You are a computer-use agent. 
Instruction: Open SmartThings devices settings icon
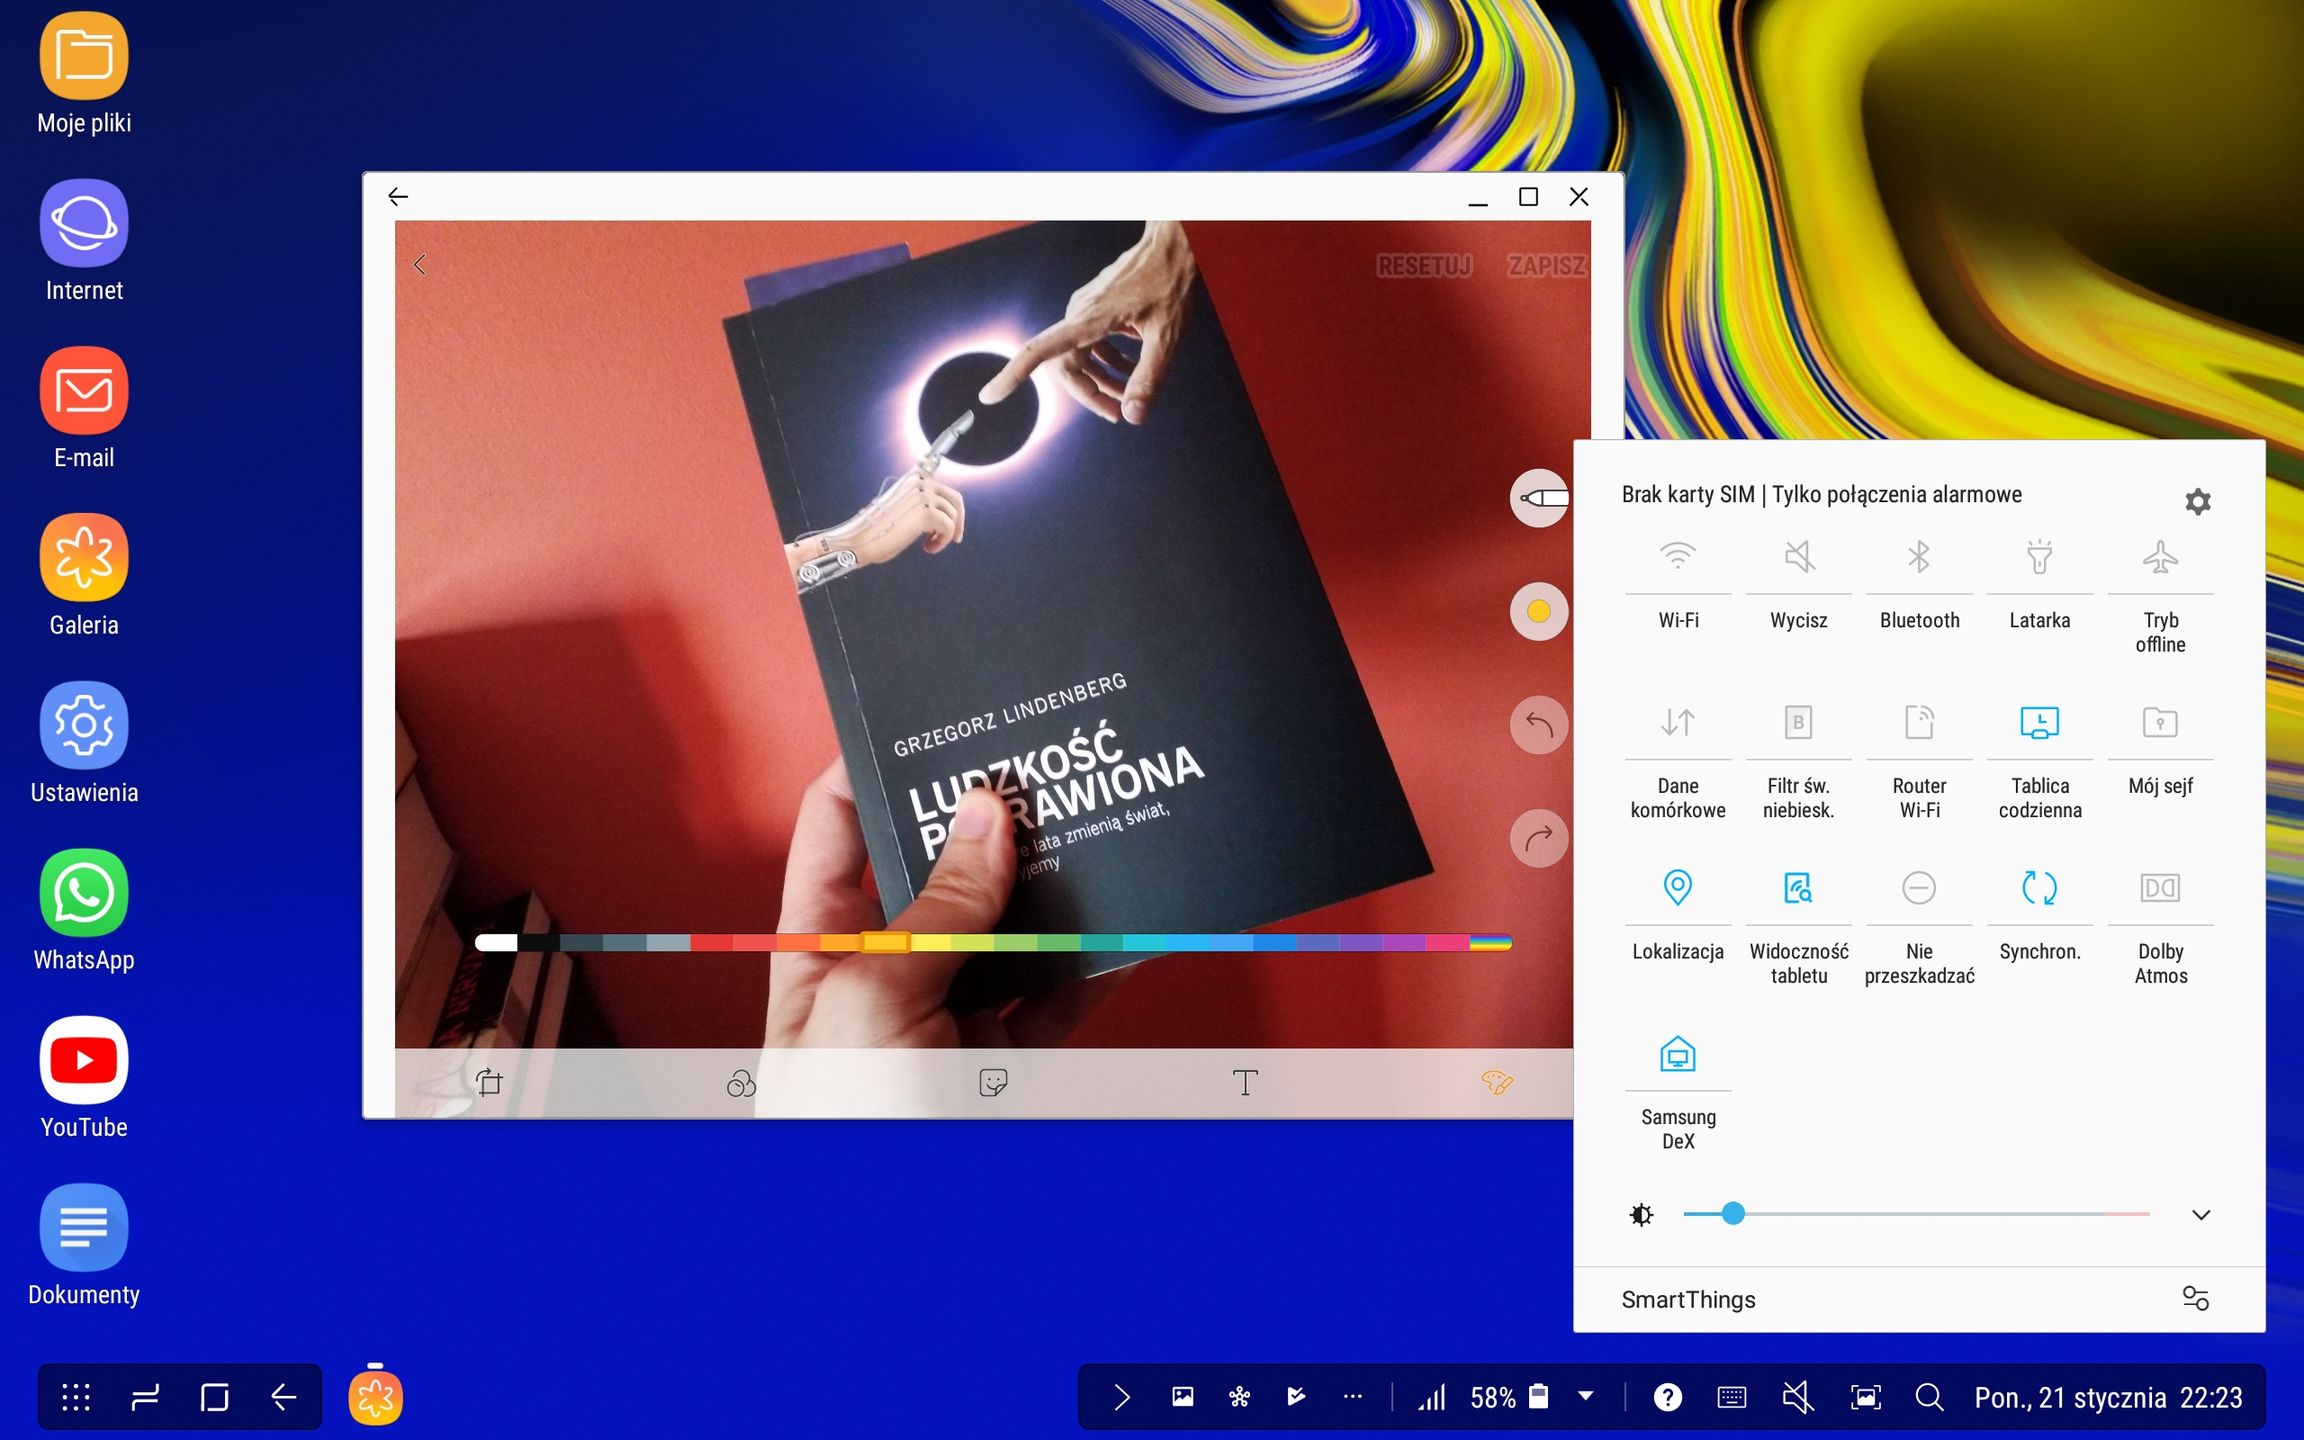2196,1298
